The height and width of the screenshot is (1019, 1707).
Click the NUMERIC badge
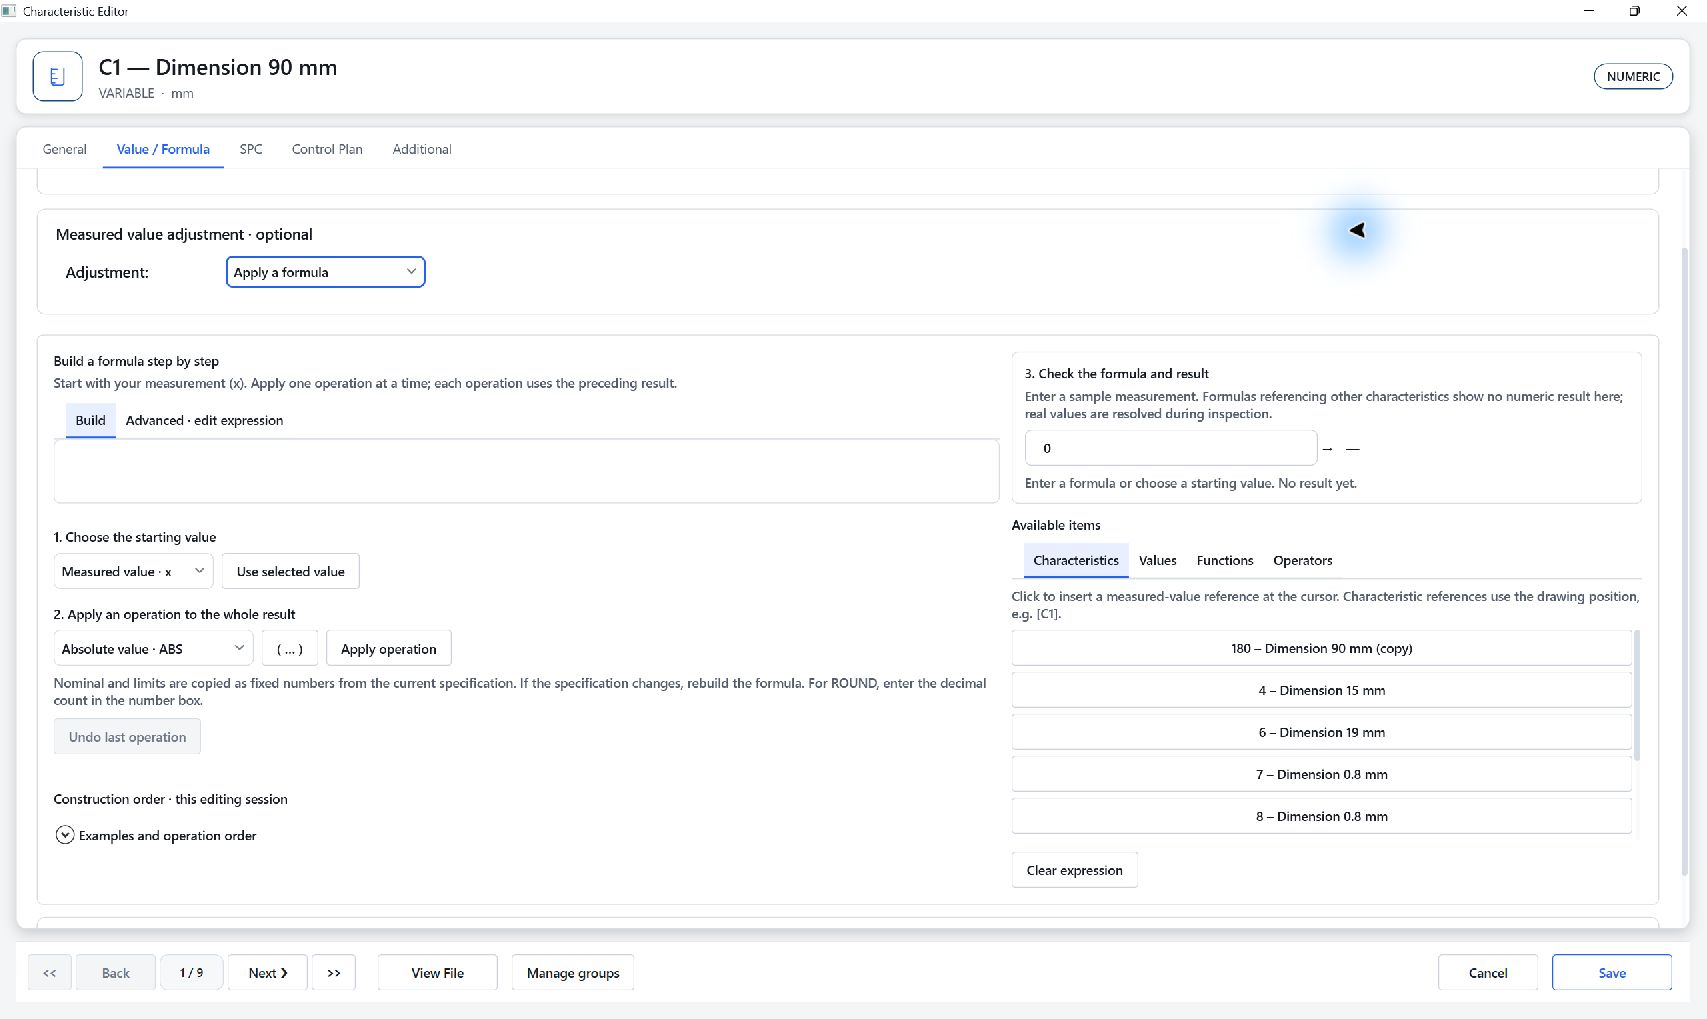(1633, 77)
